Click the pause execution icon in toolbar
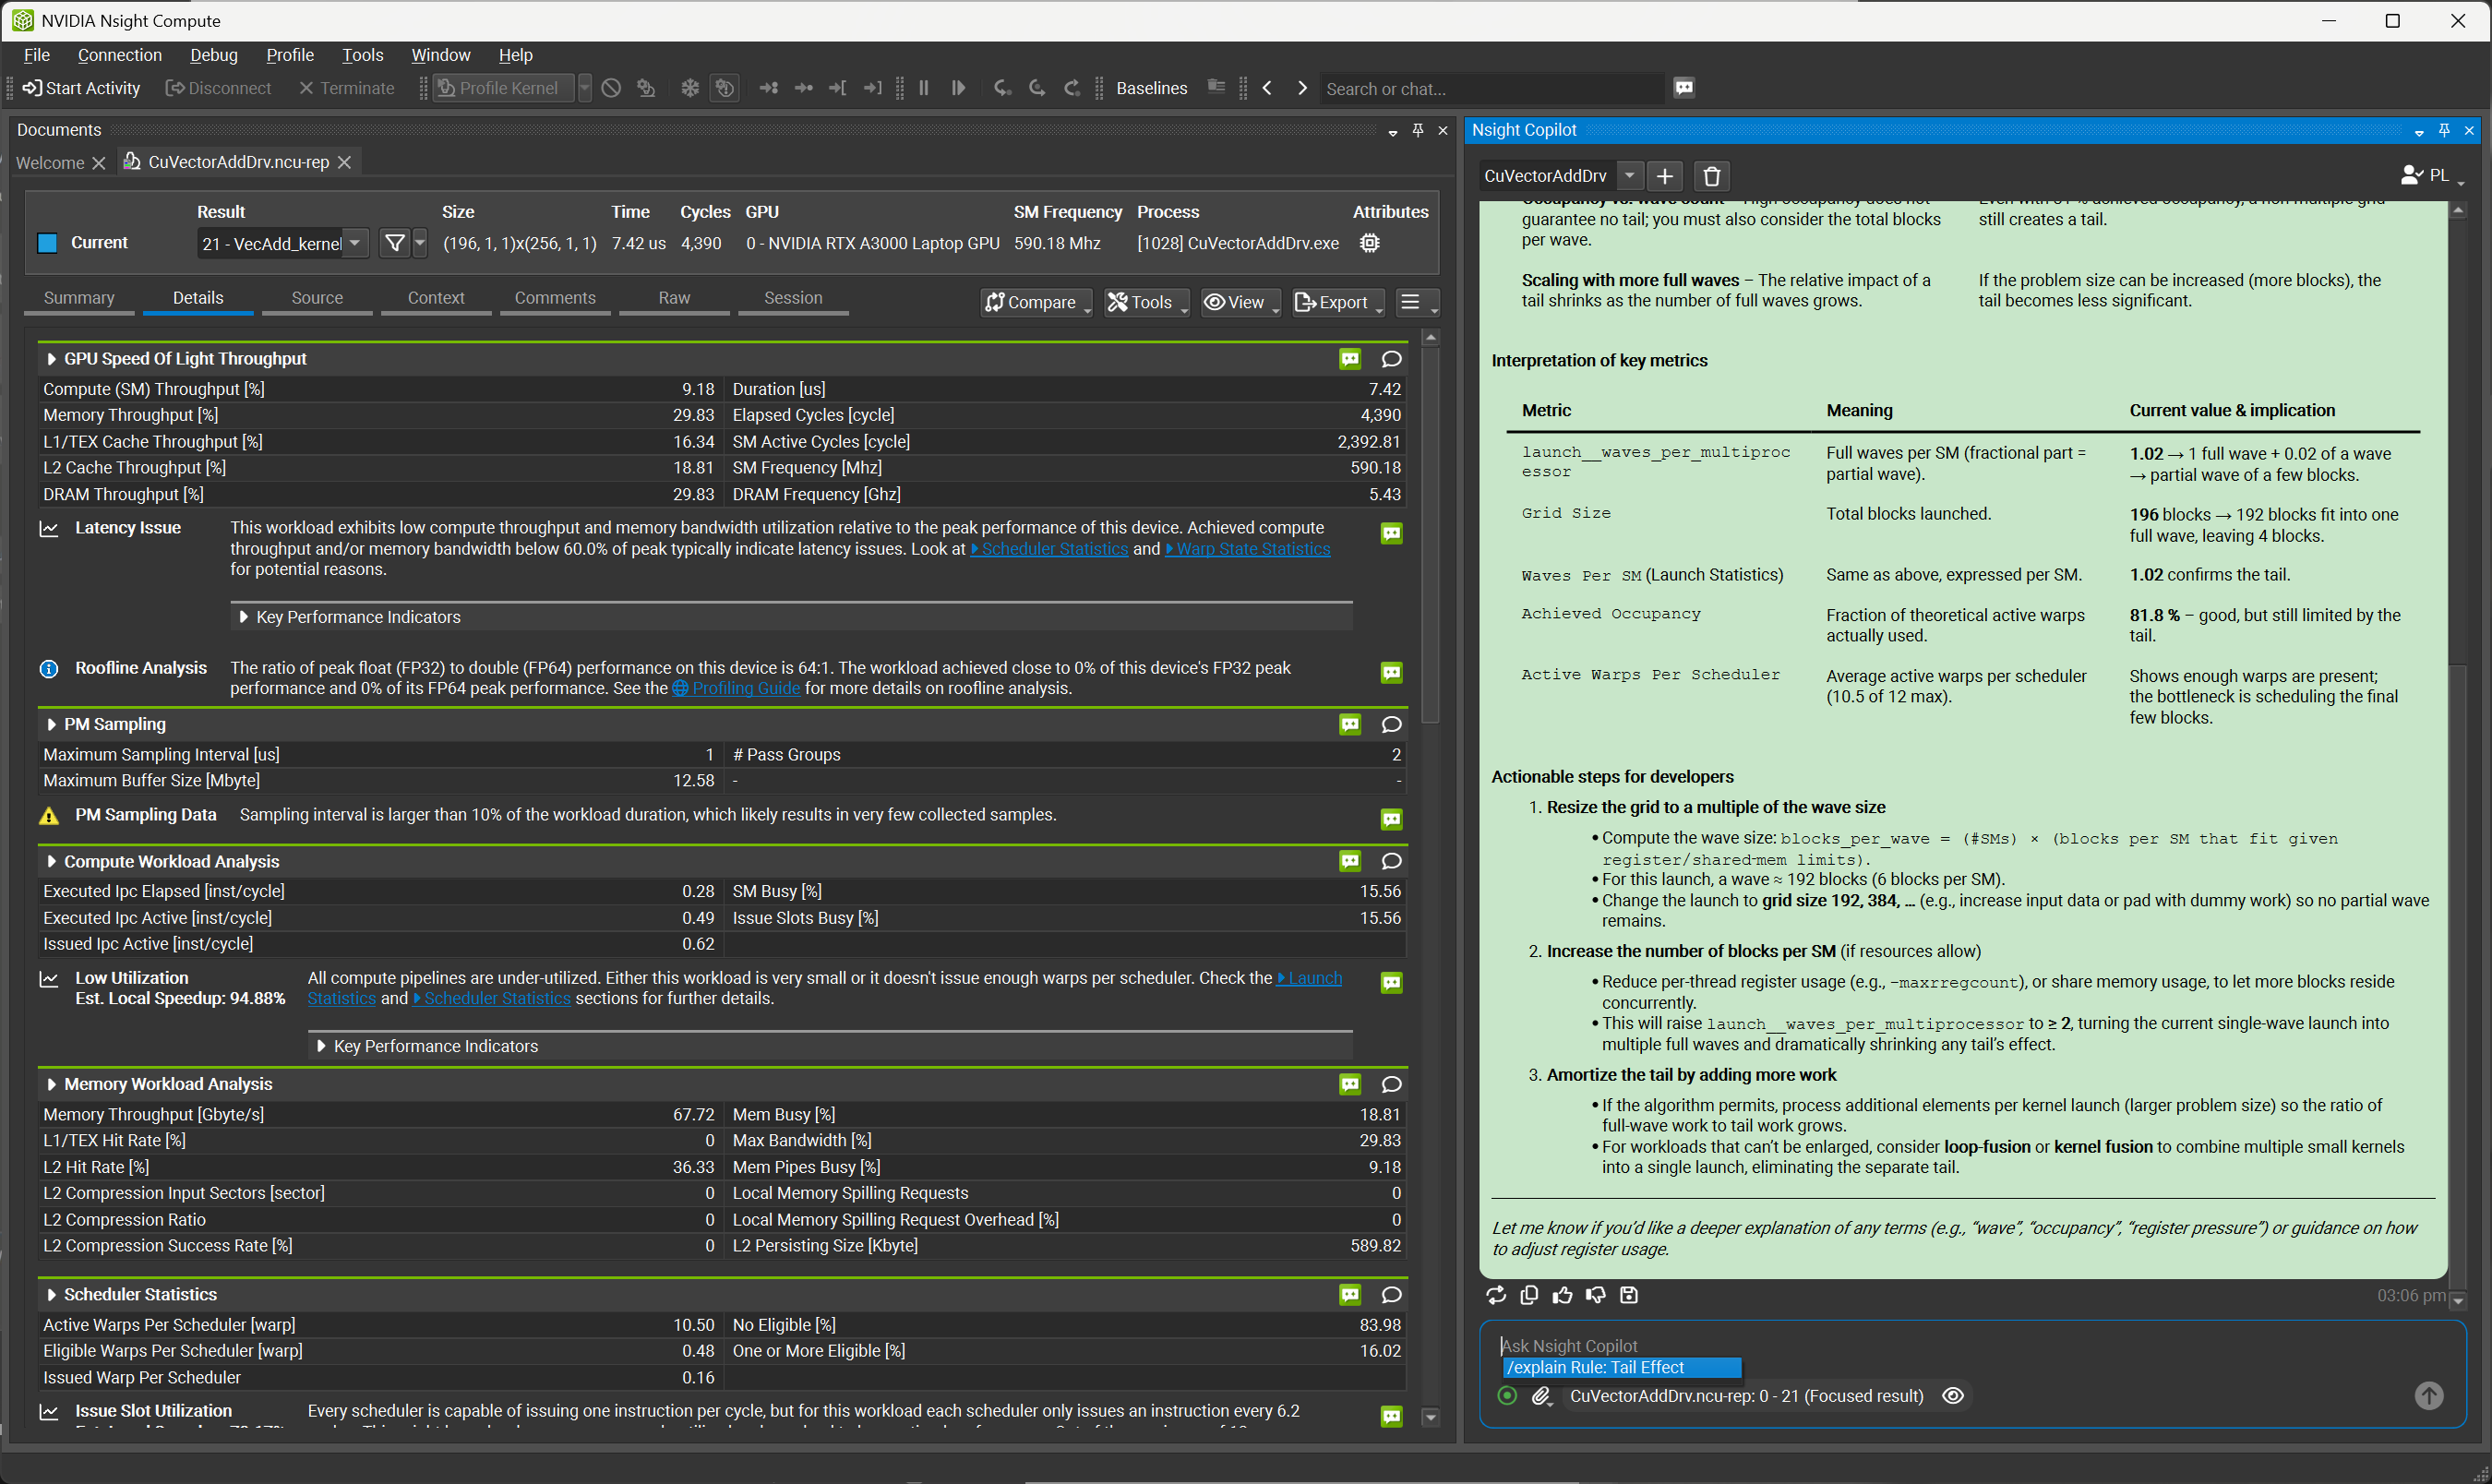This screenshot has height=1484, width=2492. 924,88
